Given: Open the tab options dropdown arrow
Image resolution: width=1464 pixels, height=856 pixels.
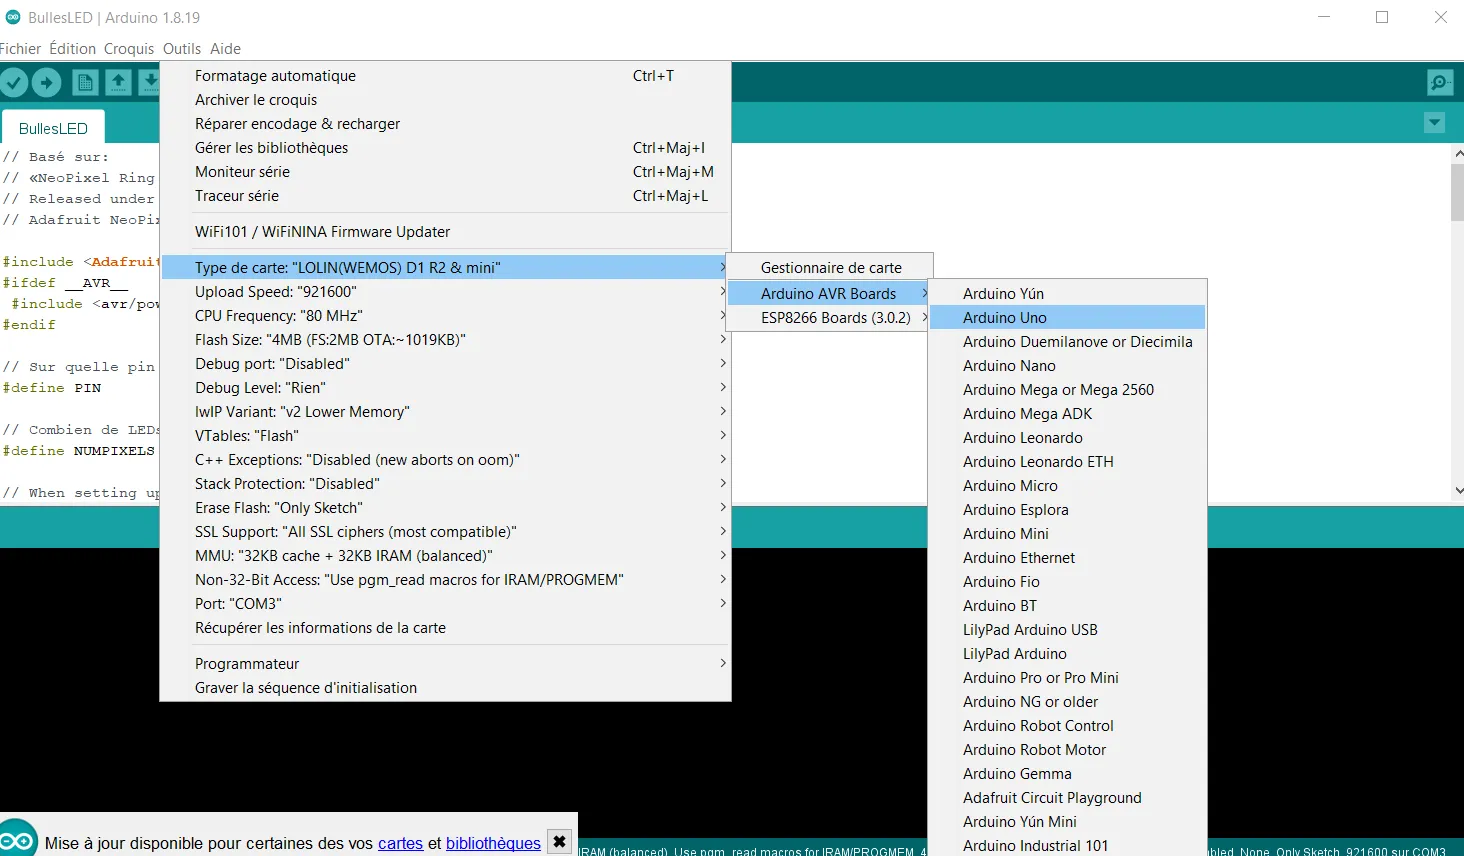Looking at the screenshot, I should click(x=1435, y=123).
